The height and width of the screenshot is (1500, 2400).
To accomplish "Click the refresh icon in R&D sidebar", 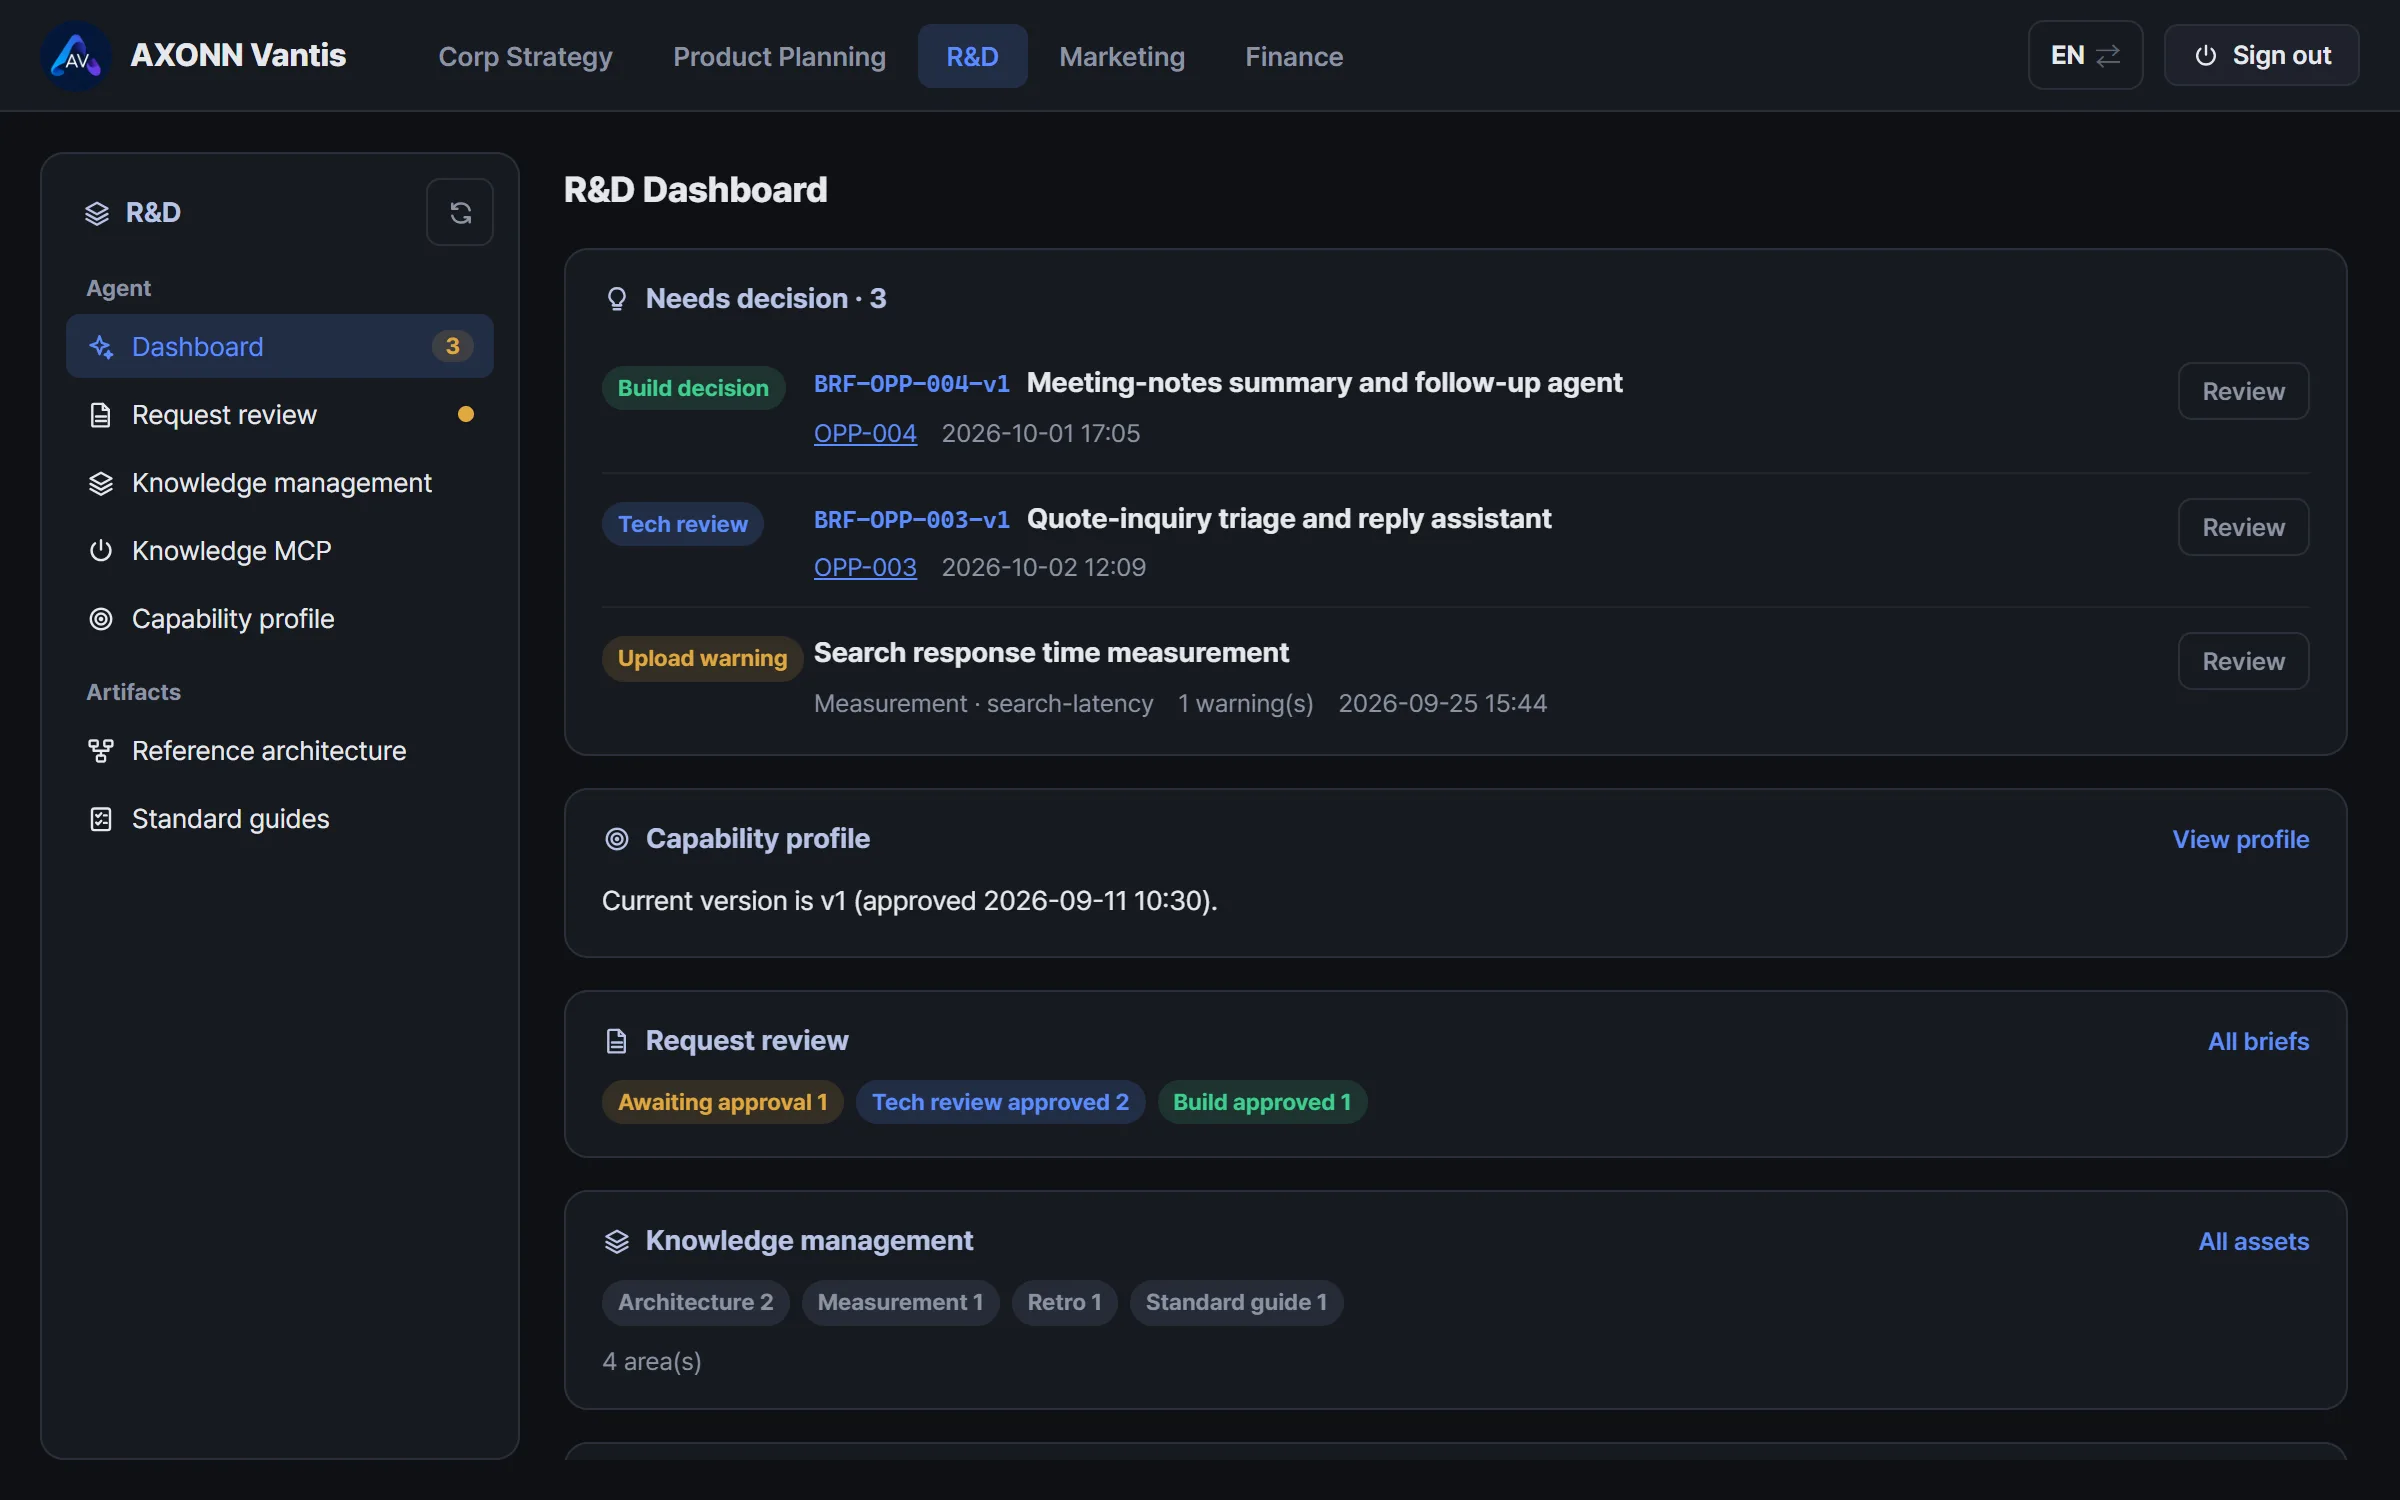I will pos(460,212).
